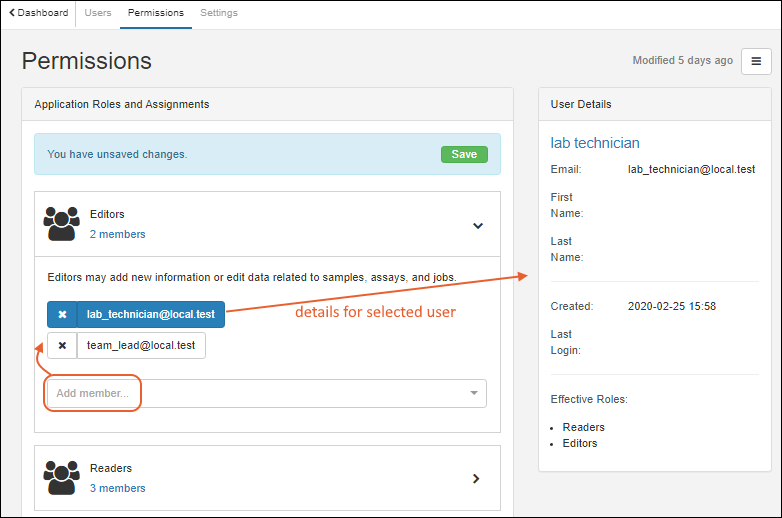
Task: Click the Readers group icon
Action: (62, 477)
